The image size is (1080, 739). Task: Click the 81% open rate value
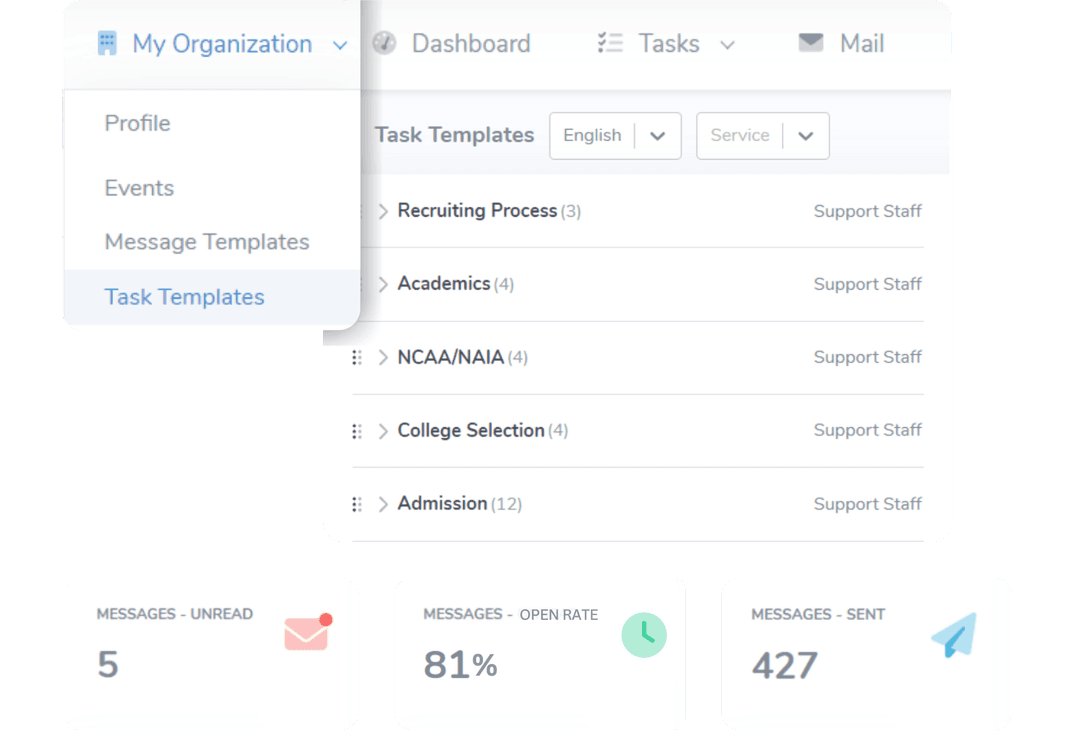click(459, 664)
